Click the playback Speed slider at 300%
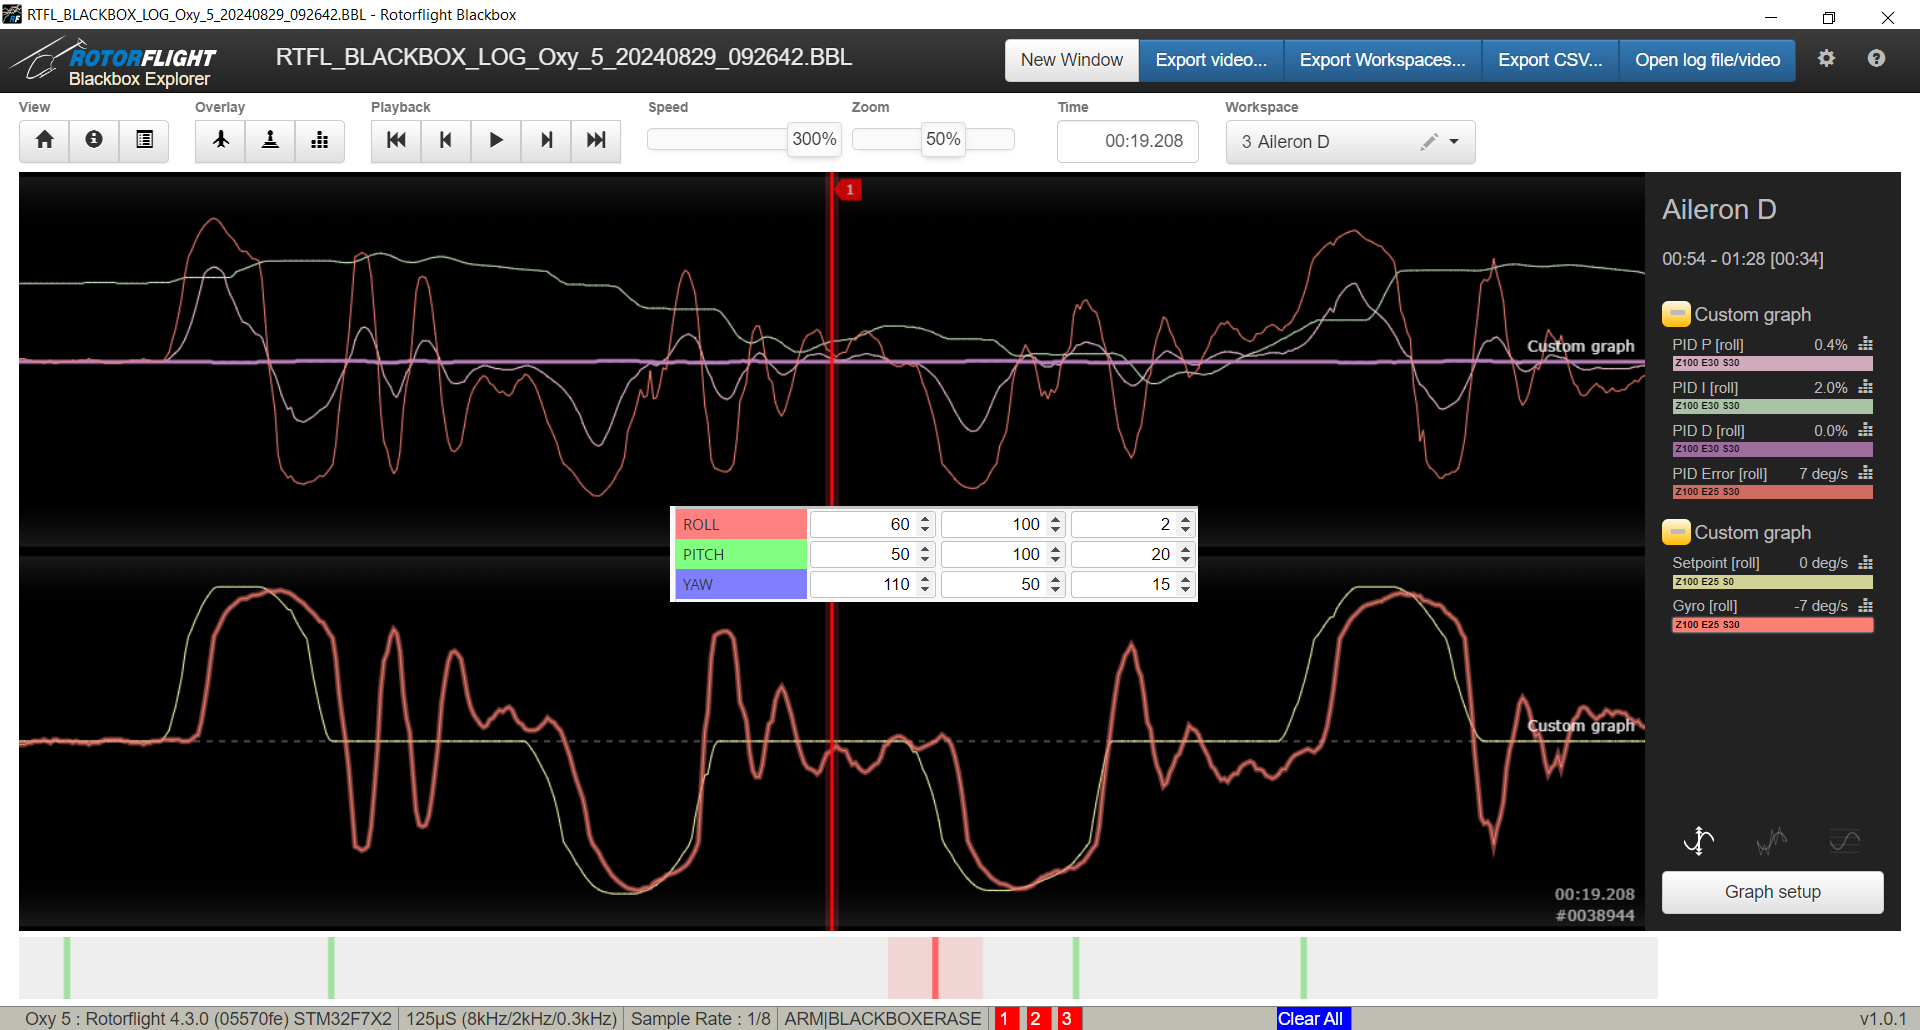Image resolution: width=1920 pixels, height=1030 pixels. [x=814, y=139]
